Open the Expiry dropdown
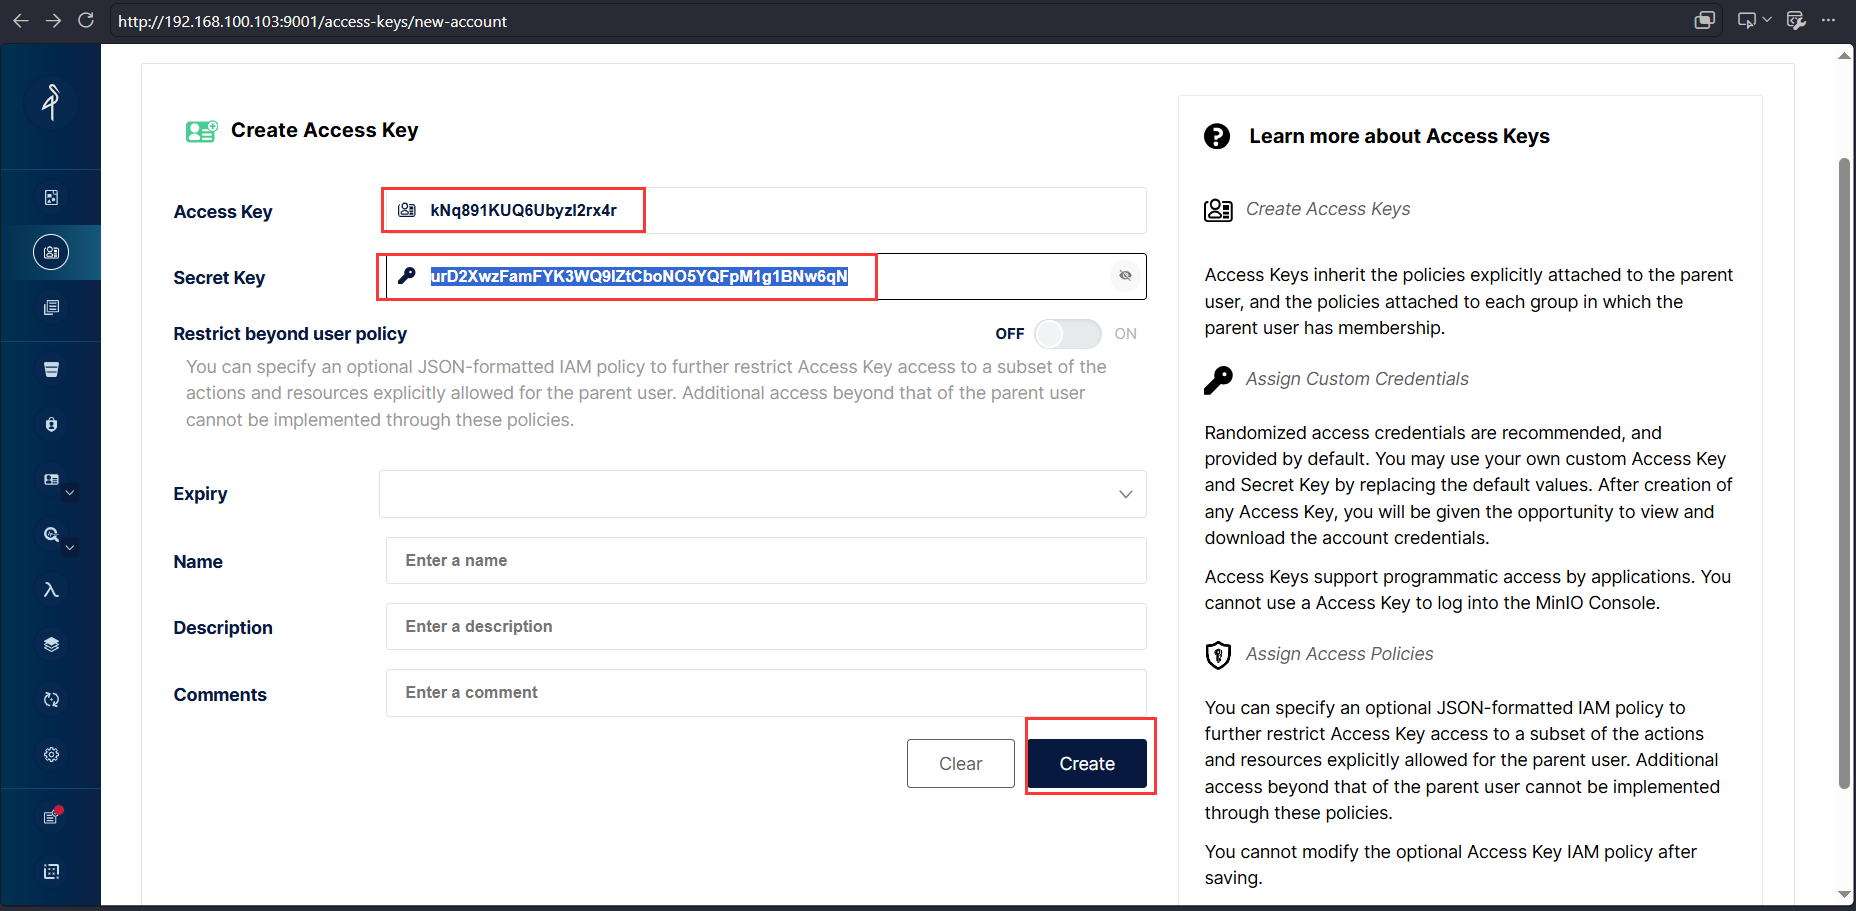Viewport: 1856px width, 911px height. [x=763, y=494]
